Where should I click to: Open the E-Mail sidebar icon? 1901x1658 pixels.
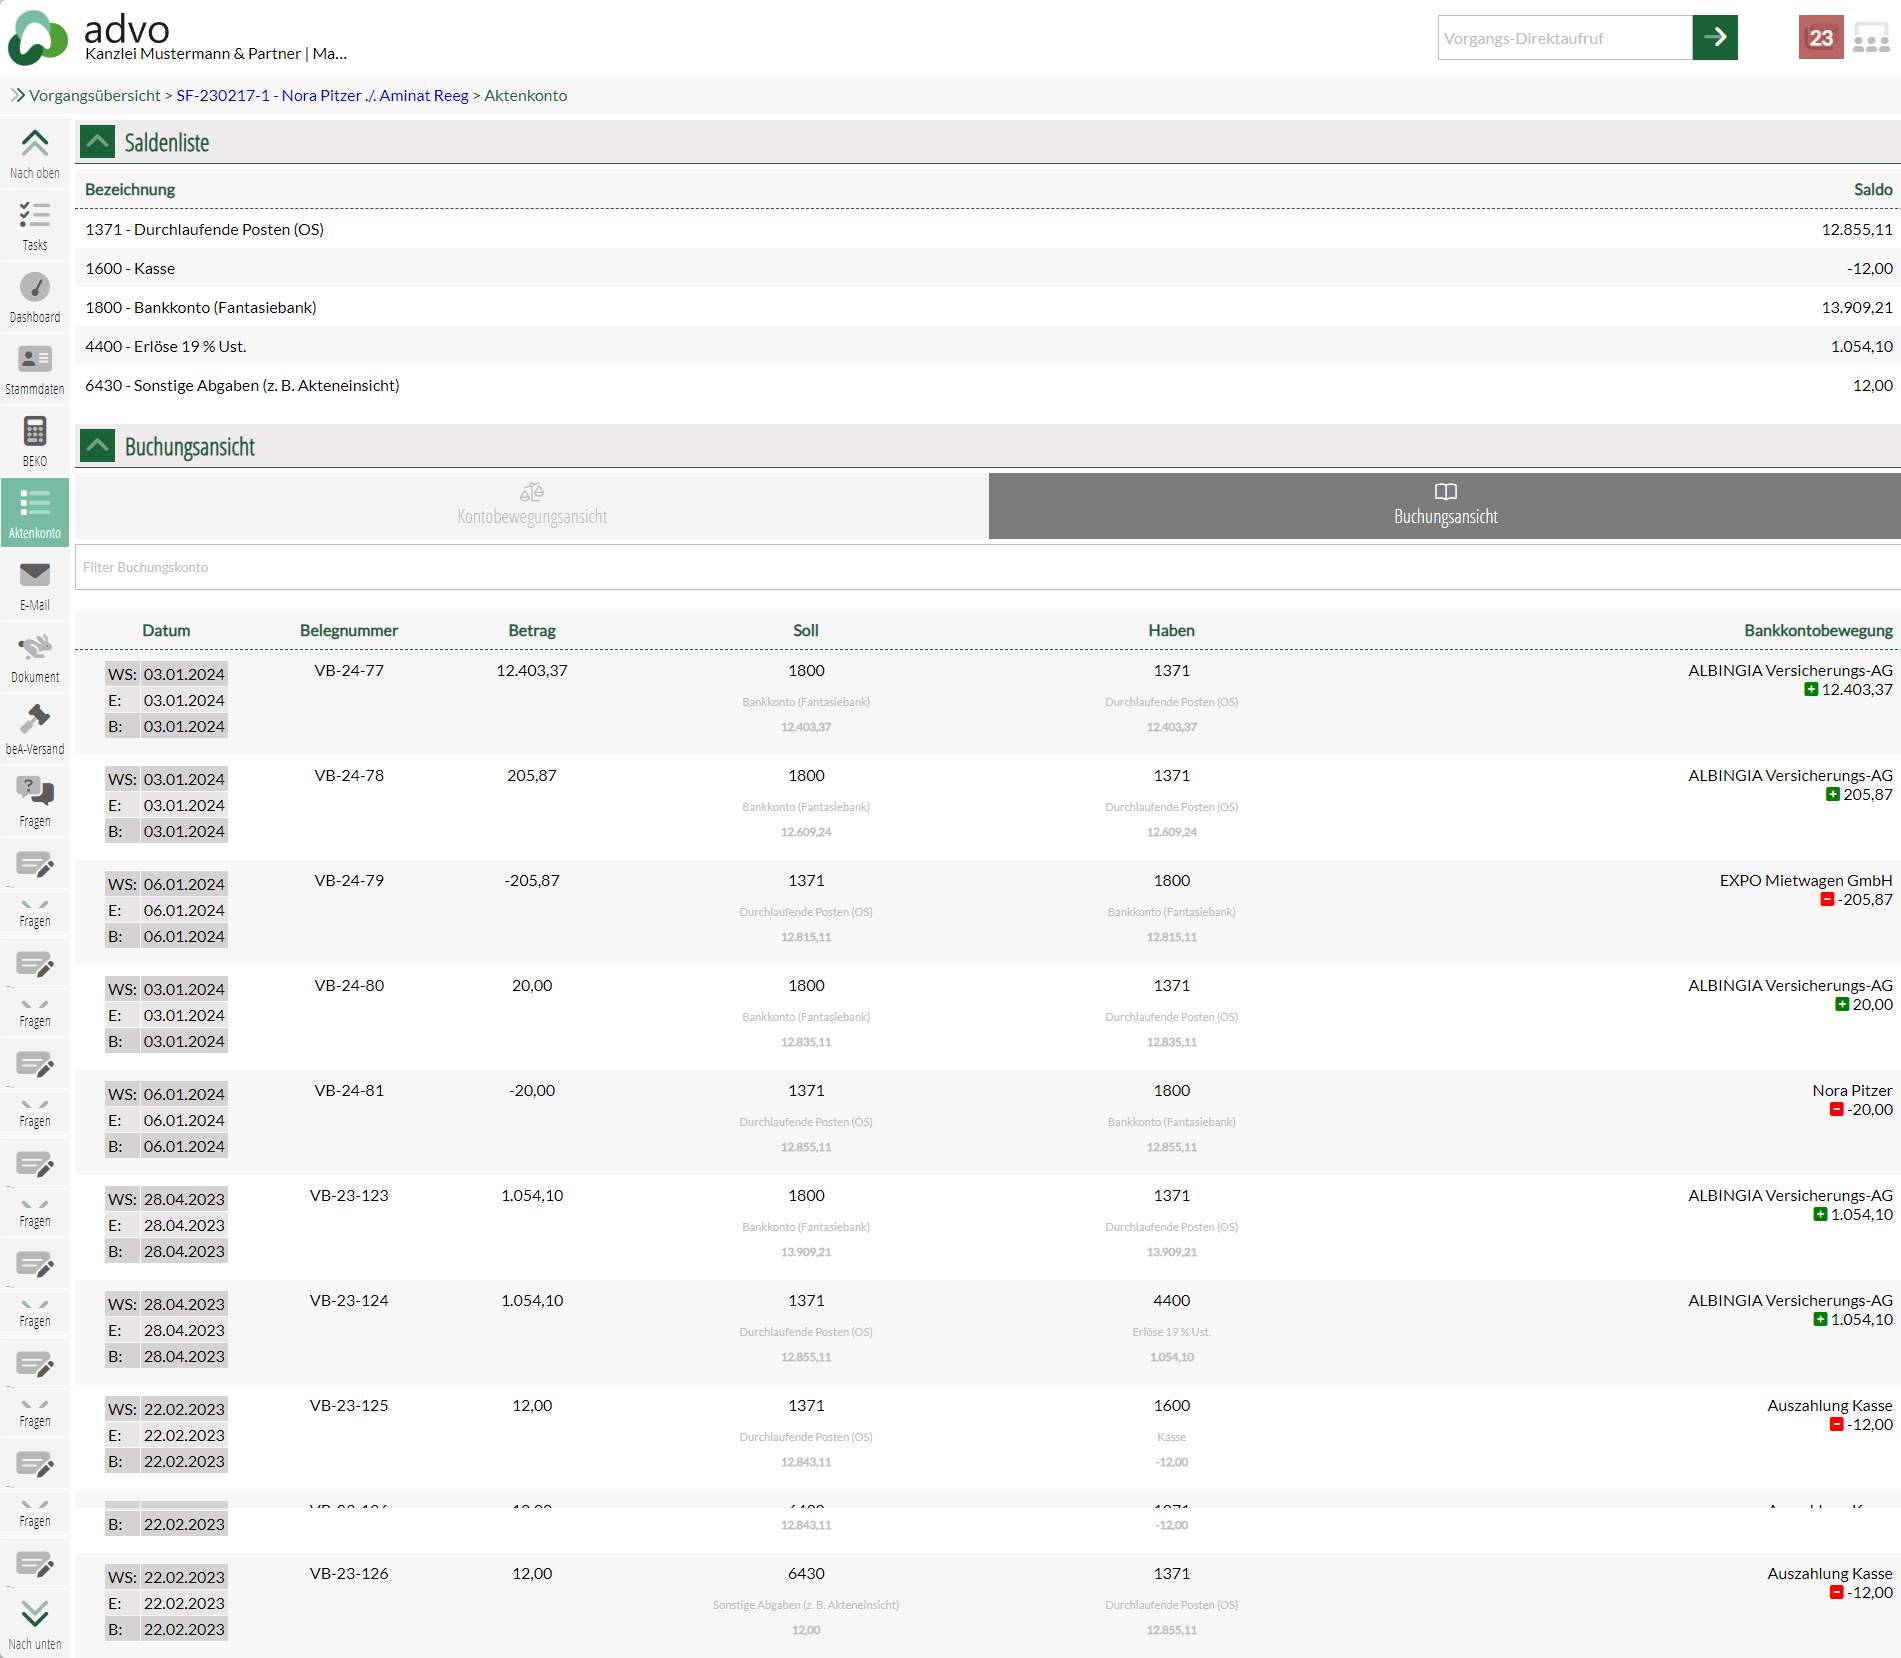click(35, 585)
